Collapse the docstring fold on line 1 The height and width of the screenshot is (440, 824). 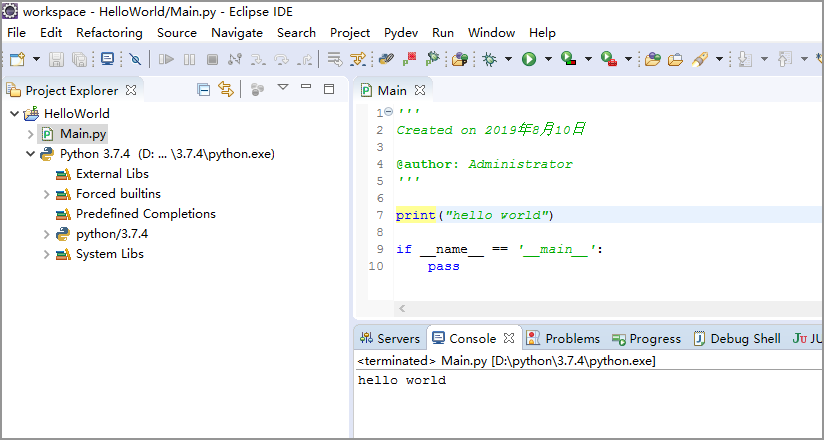click(388, 112)
